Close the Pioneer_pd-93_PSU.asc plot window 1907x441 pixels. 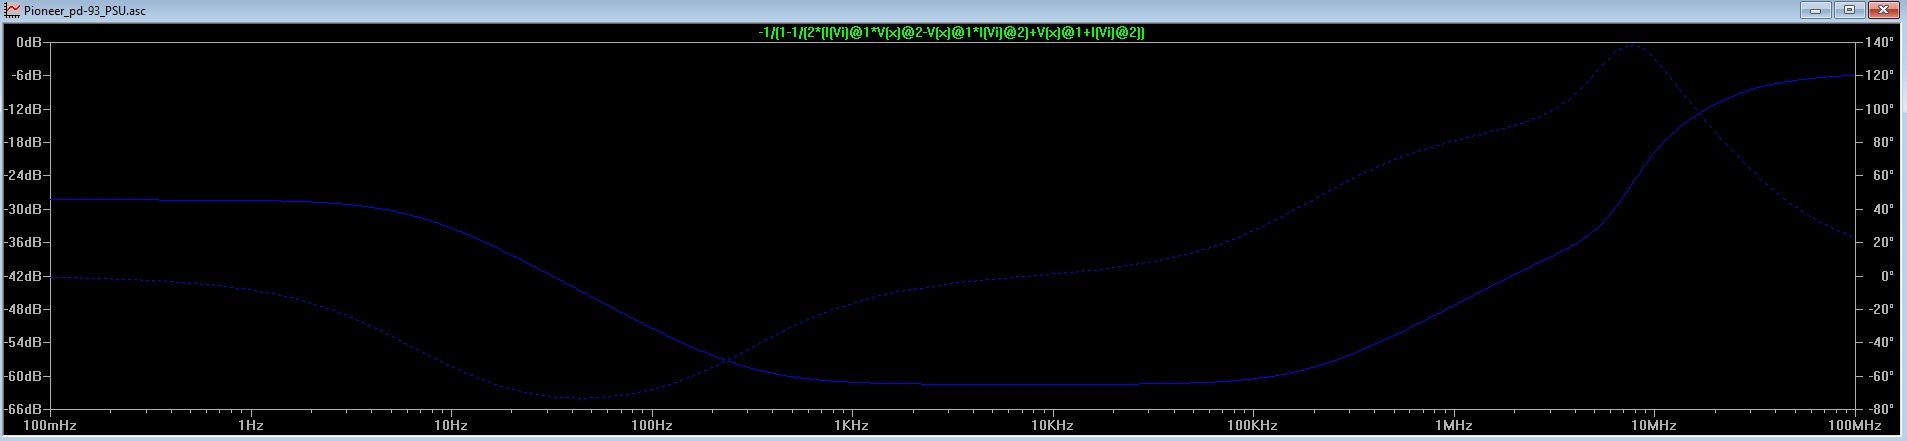1882,9
